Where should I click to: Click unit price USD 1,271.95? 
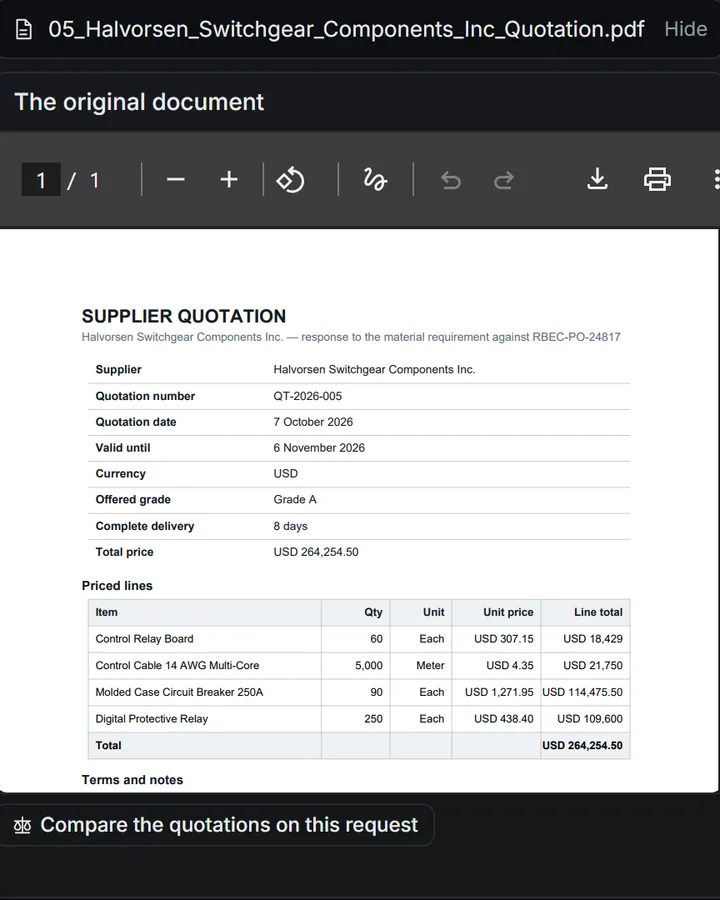click(x=499, y=692)
